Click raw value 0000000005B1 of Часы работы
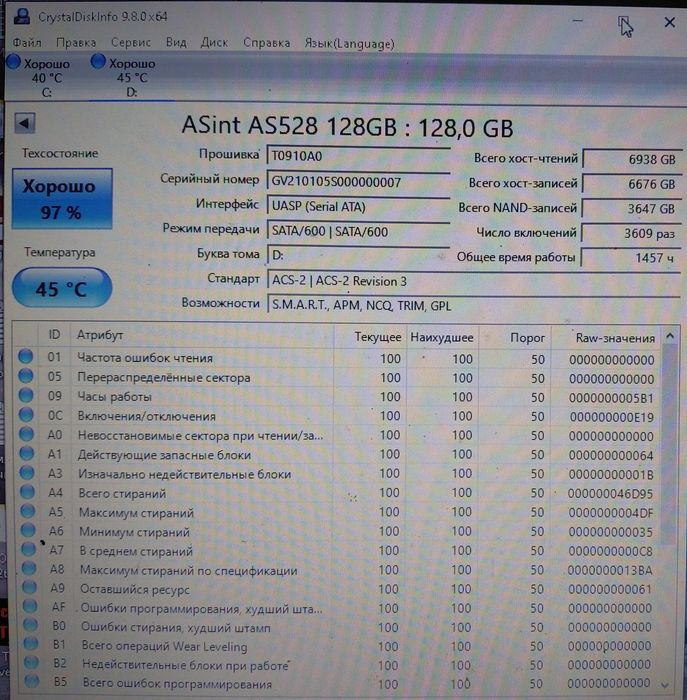 [x=611, y=398]
